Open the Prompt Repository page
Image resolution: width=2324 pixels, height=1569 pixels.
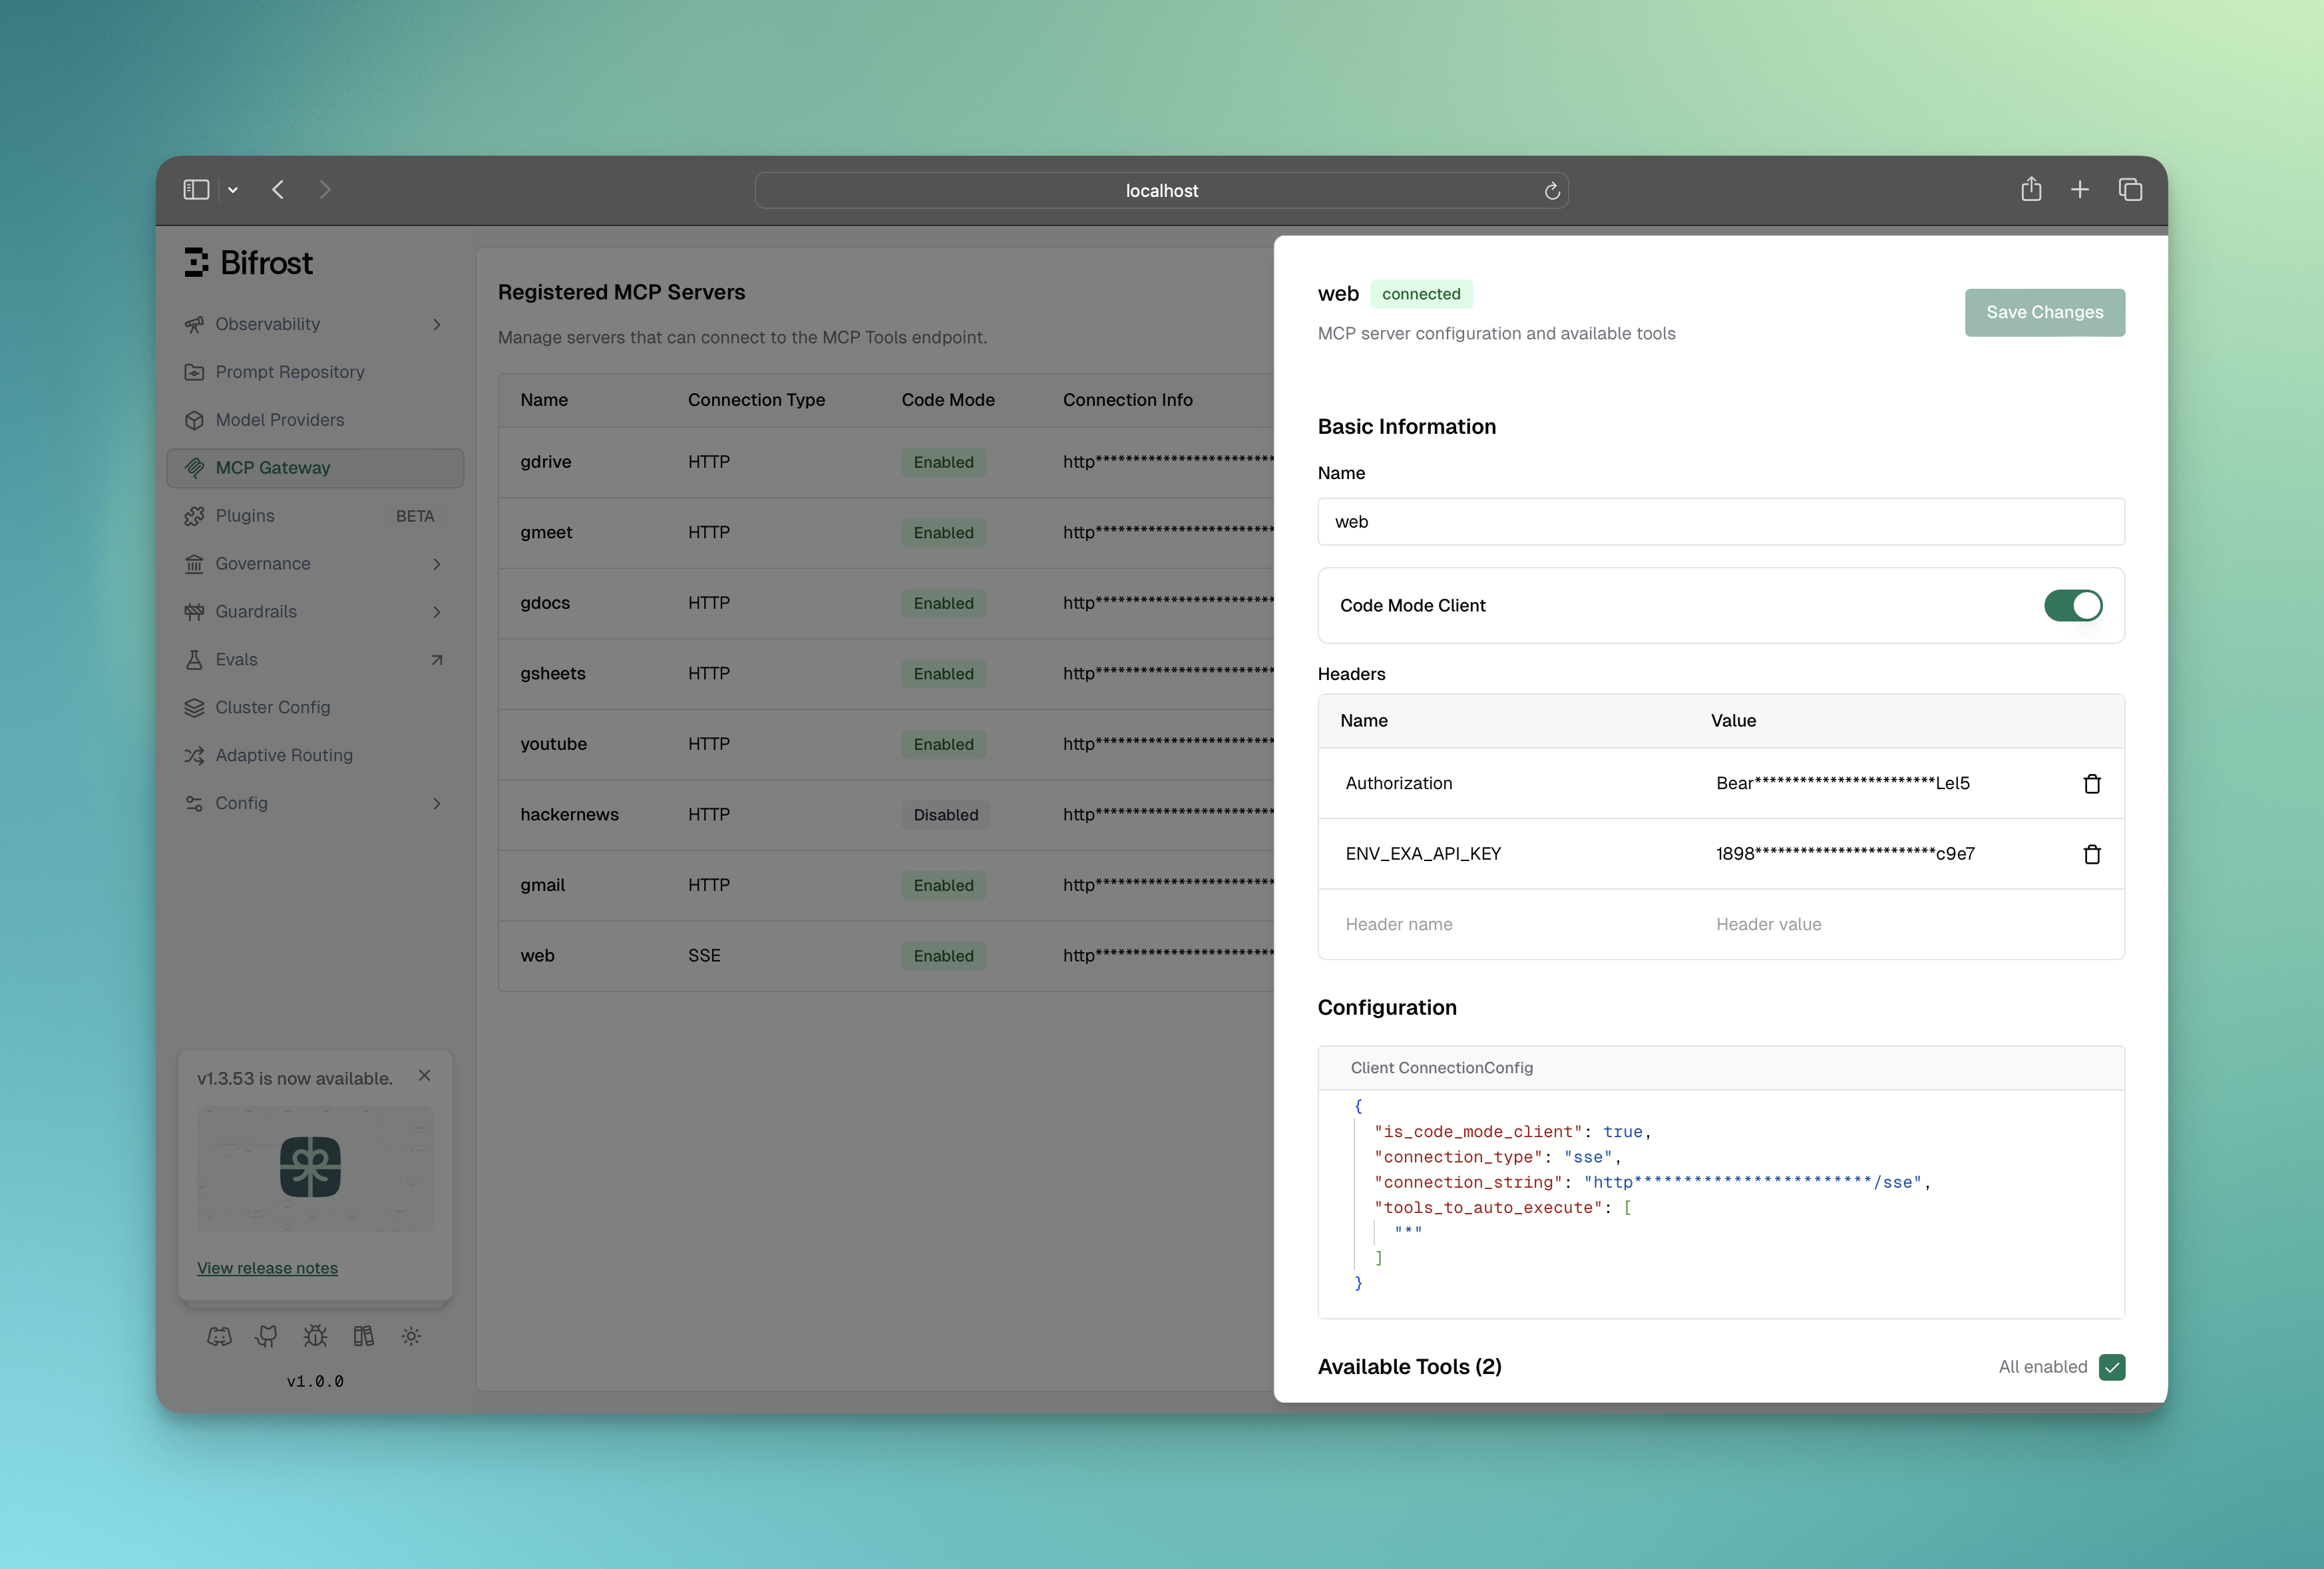289,372
